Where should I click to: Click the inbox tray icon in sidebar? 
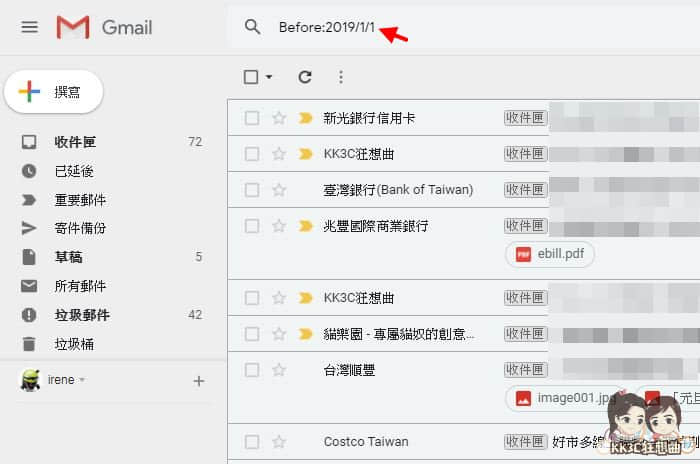(29, 142)
